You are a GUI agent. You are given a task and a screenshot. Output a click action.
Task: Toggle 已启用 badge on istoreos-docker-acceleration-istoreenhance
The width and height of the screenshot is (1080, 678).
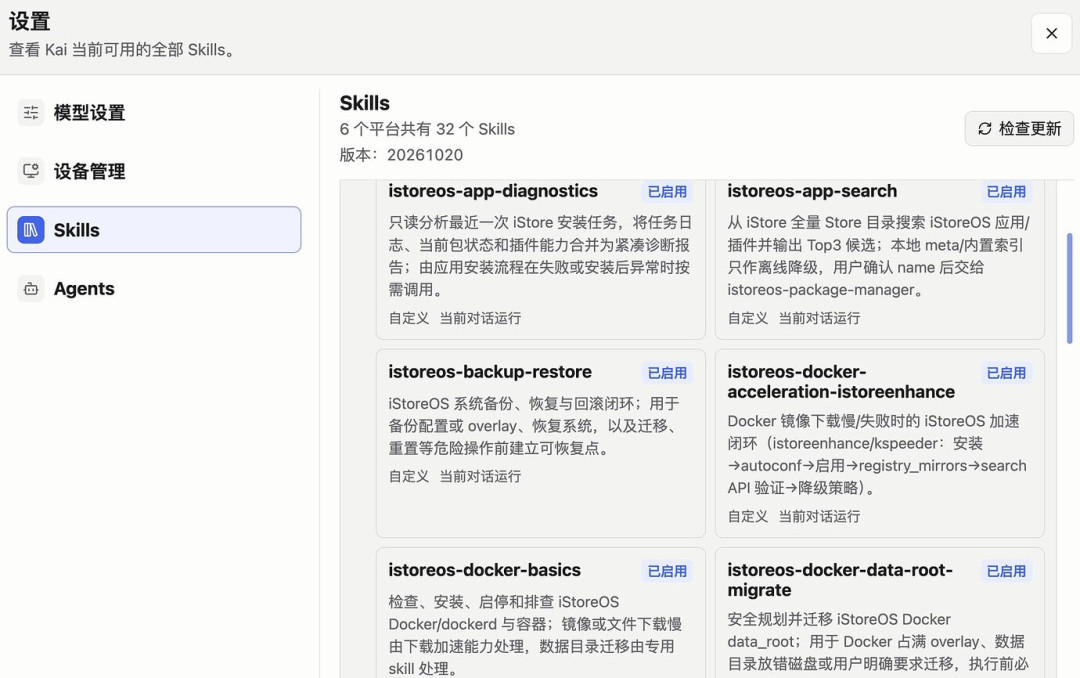[1006, 373]
